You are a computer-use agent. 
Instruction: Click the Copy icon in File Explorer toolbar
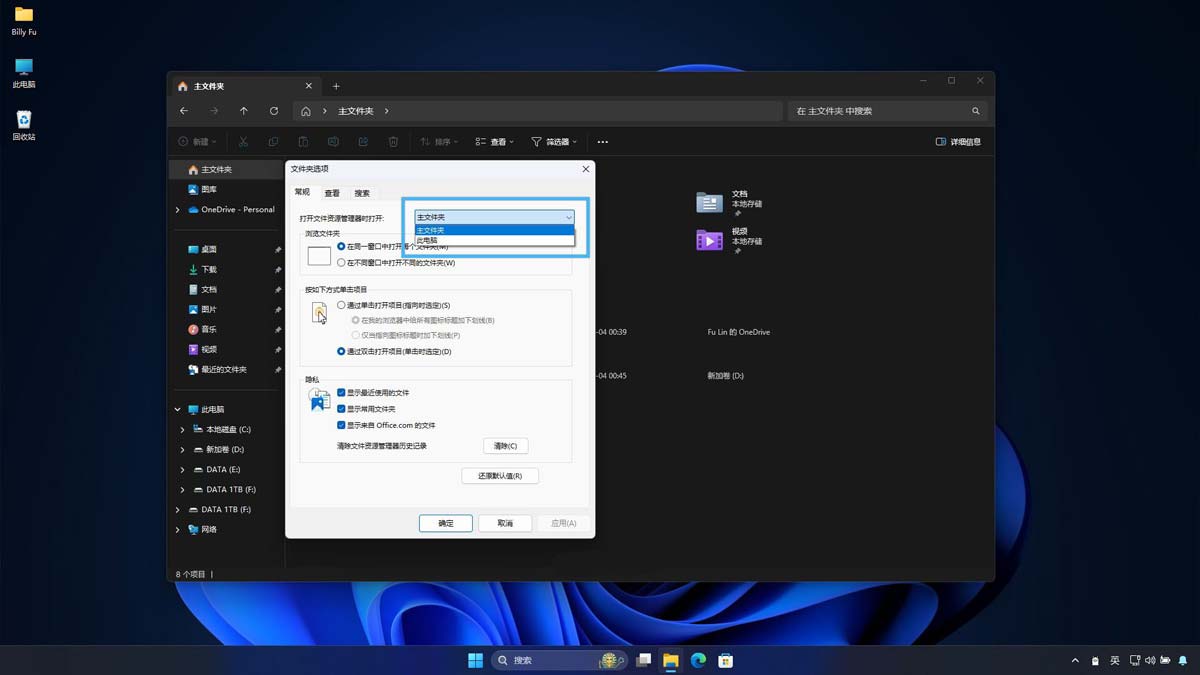coord(273,141)
